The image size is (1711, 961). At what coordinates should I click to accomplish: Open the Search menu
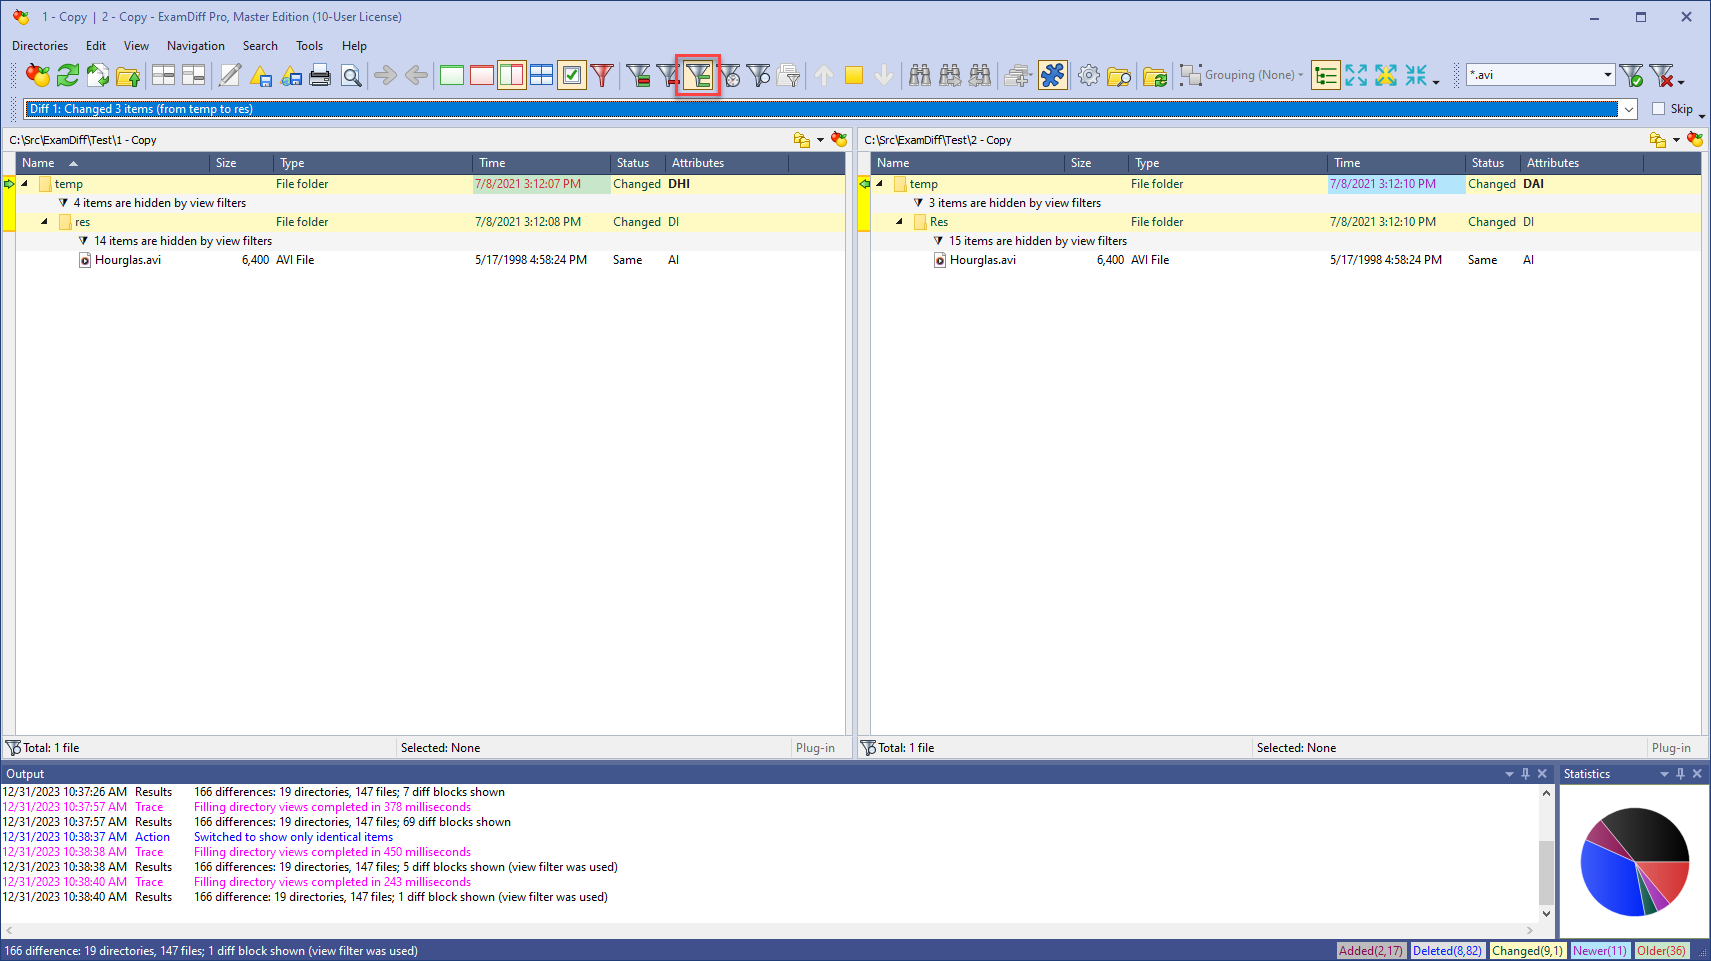coord(260,46)
